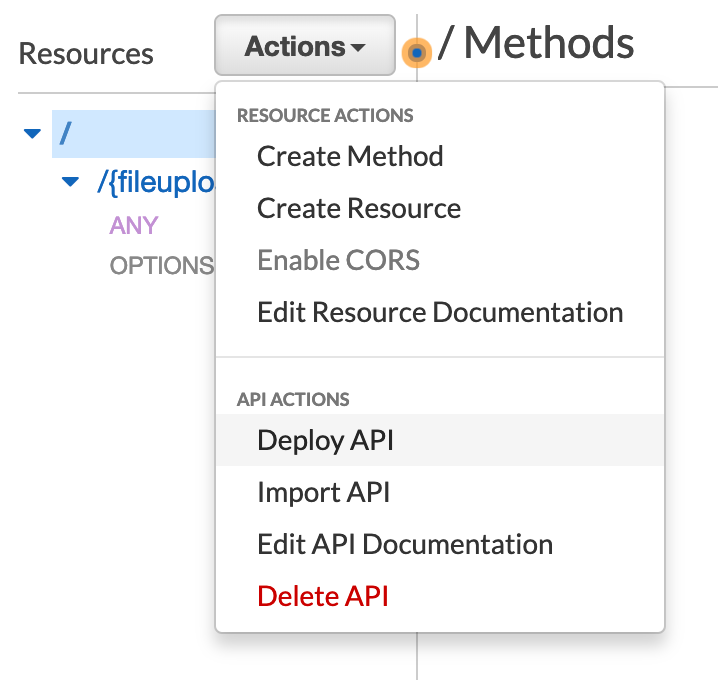Click the Enable CORS menu entry
The width and height of the screenshot is (718, 680).
point(338,260)
